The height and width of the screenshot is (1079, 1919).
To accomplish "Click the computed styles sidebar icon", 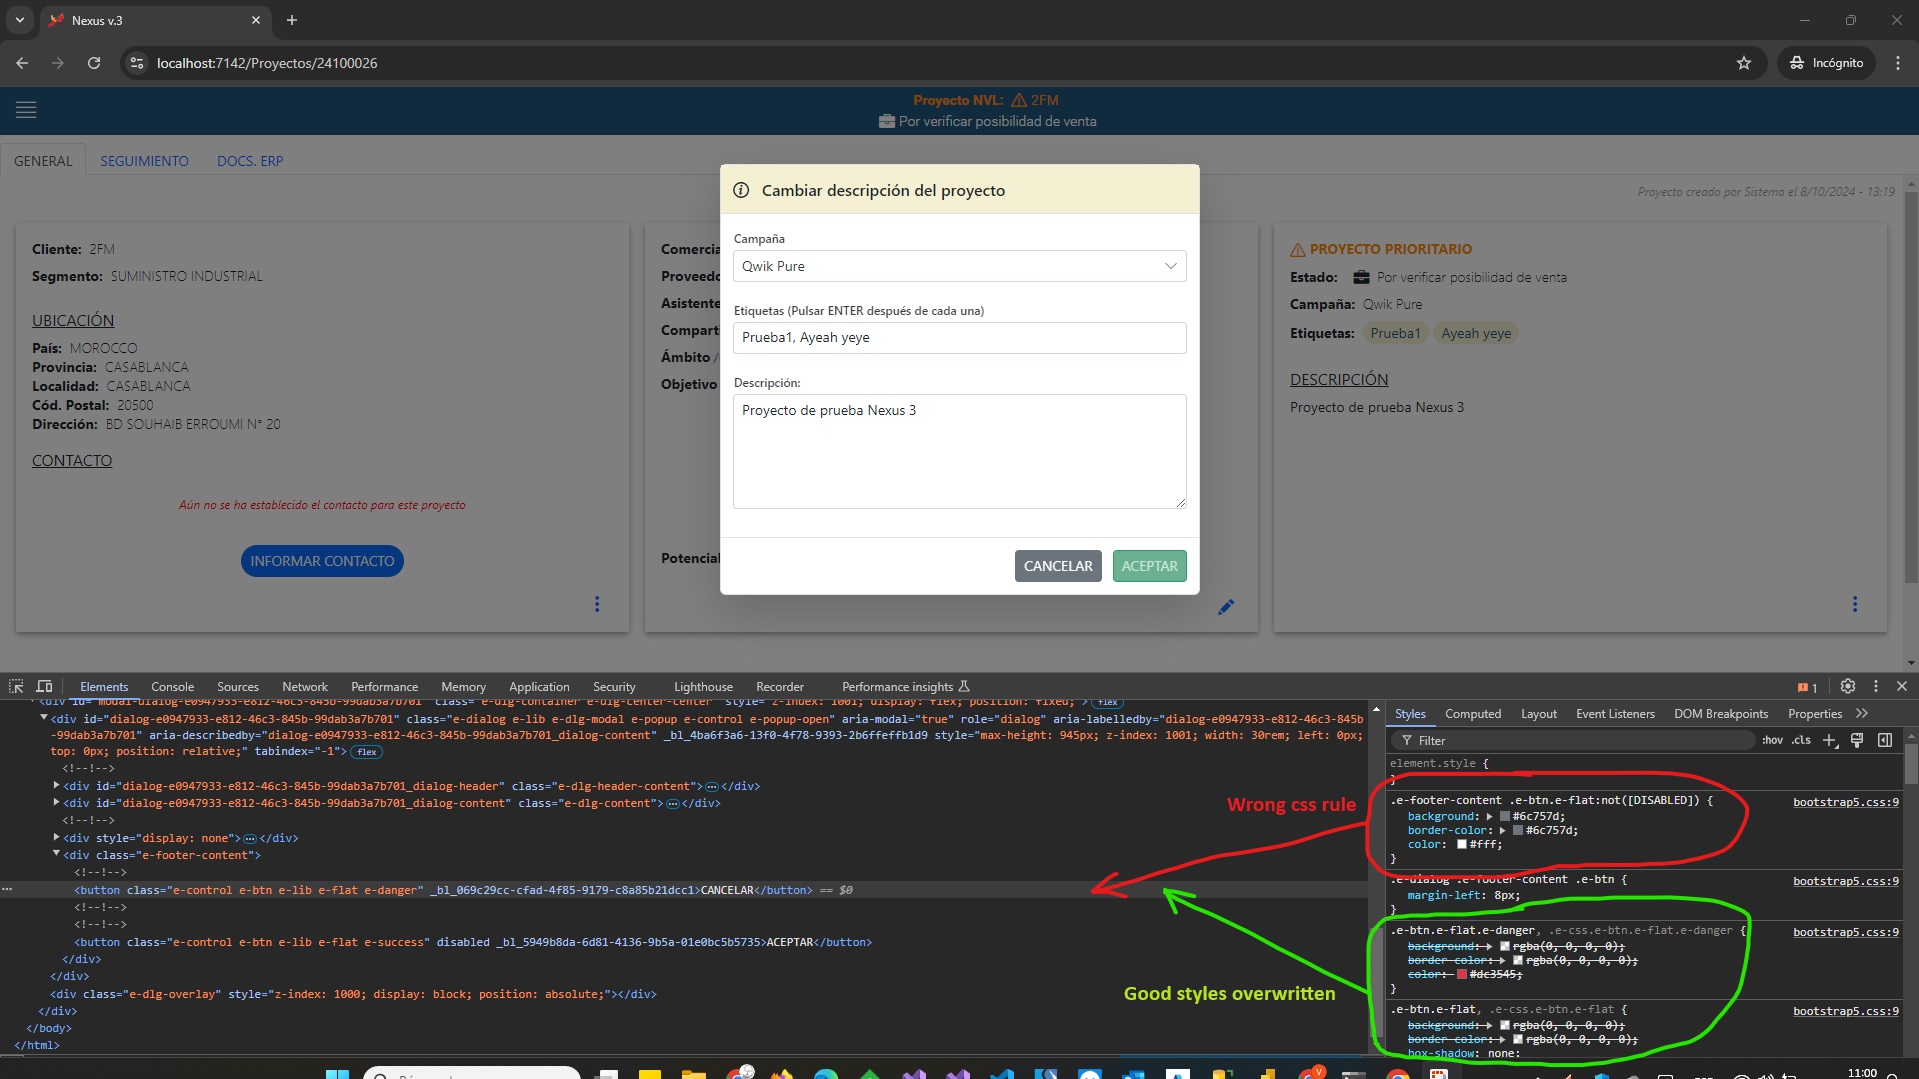I will [x=1885, y=740].
